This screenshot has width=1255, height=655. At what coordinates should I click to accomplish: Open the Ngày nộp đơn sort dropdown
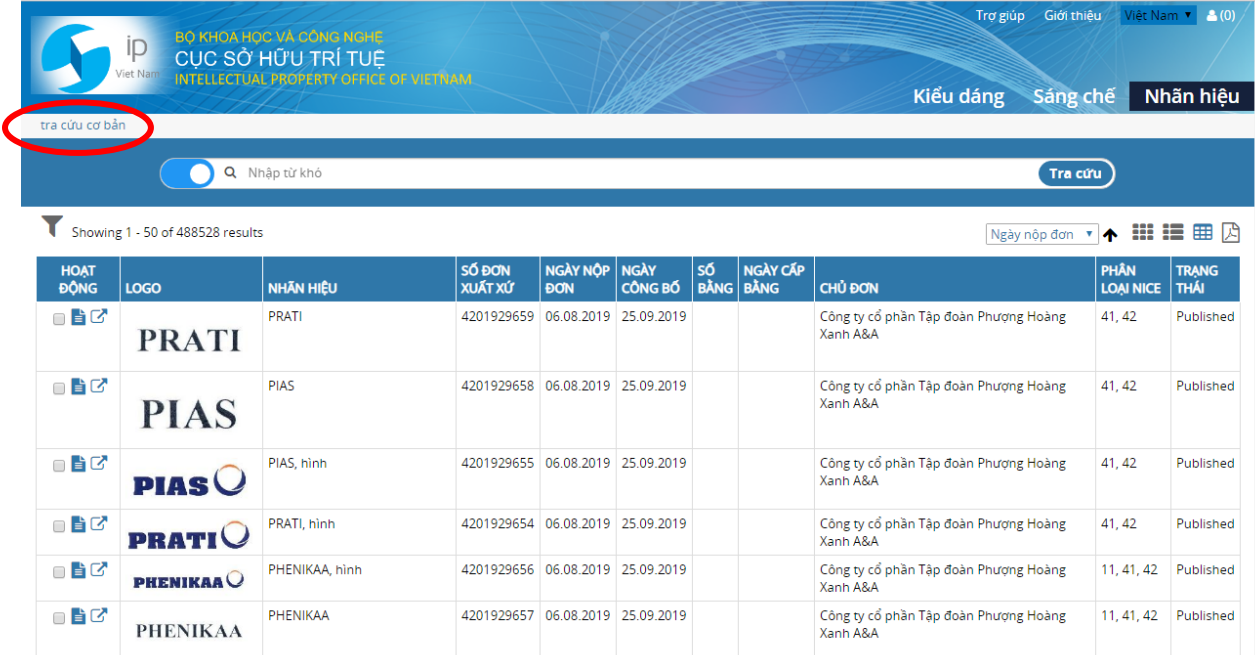point(1042,234)
